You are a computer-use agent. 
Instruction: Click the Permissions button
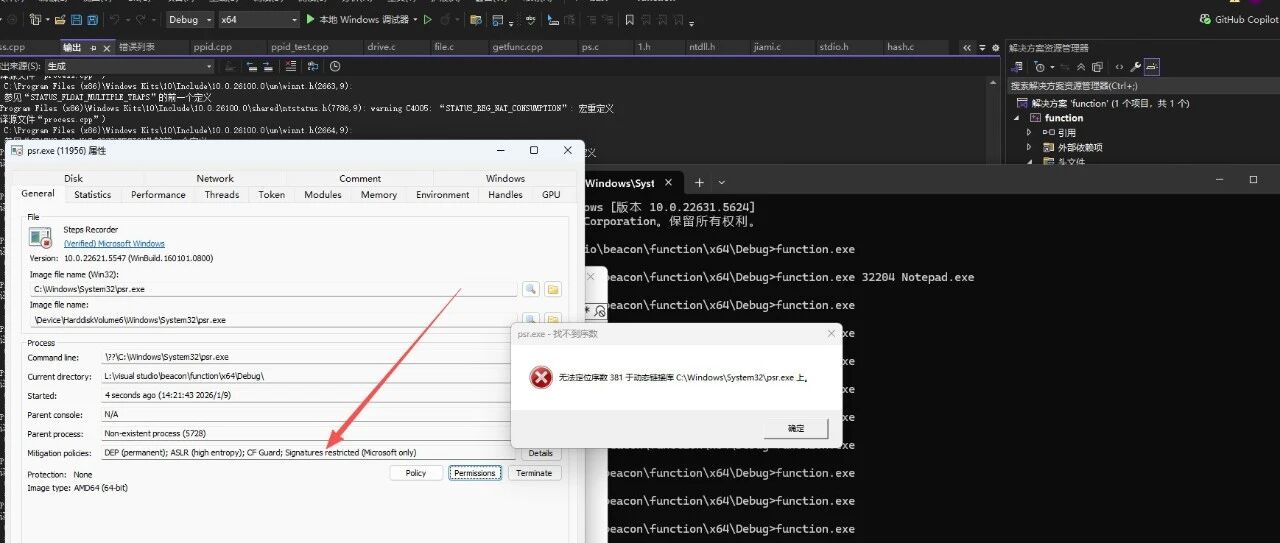(x=475, y=473)
